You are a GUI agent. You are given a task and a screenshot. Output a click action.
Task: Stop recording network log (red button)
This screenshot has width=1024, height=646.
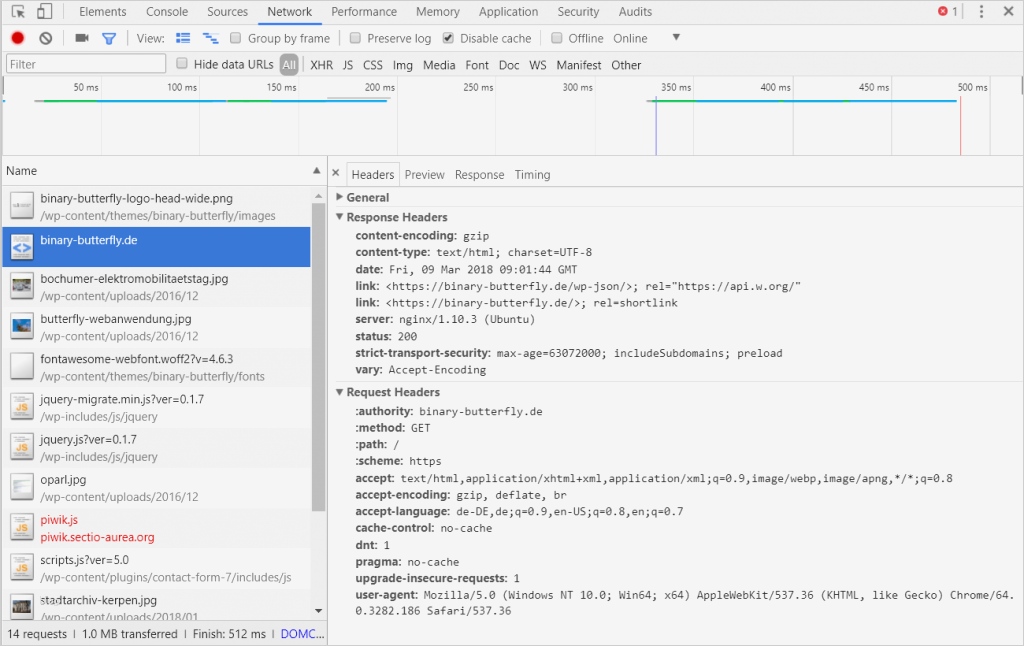coord(16,37)
